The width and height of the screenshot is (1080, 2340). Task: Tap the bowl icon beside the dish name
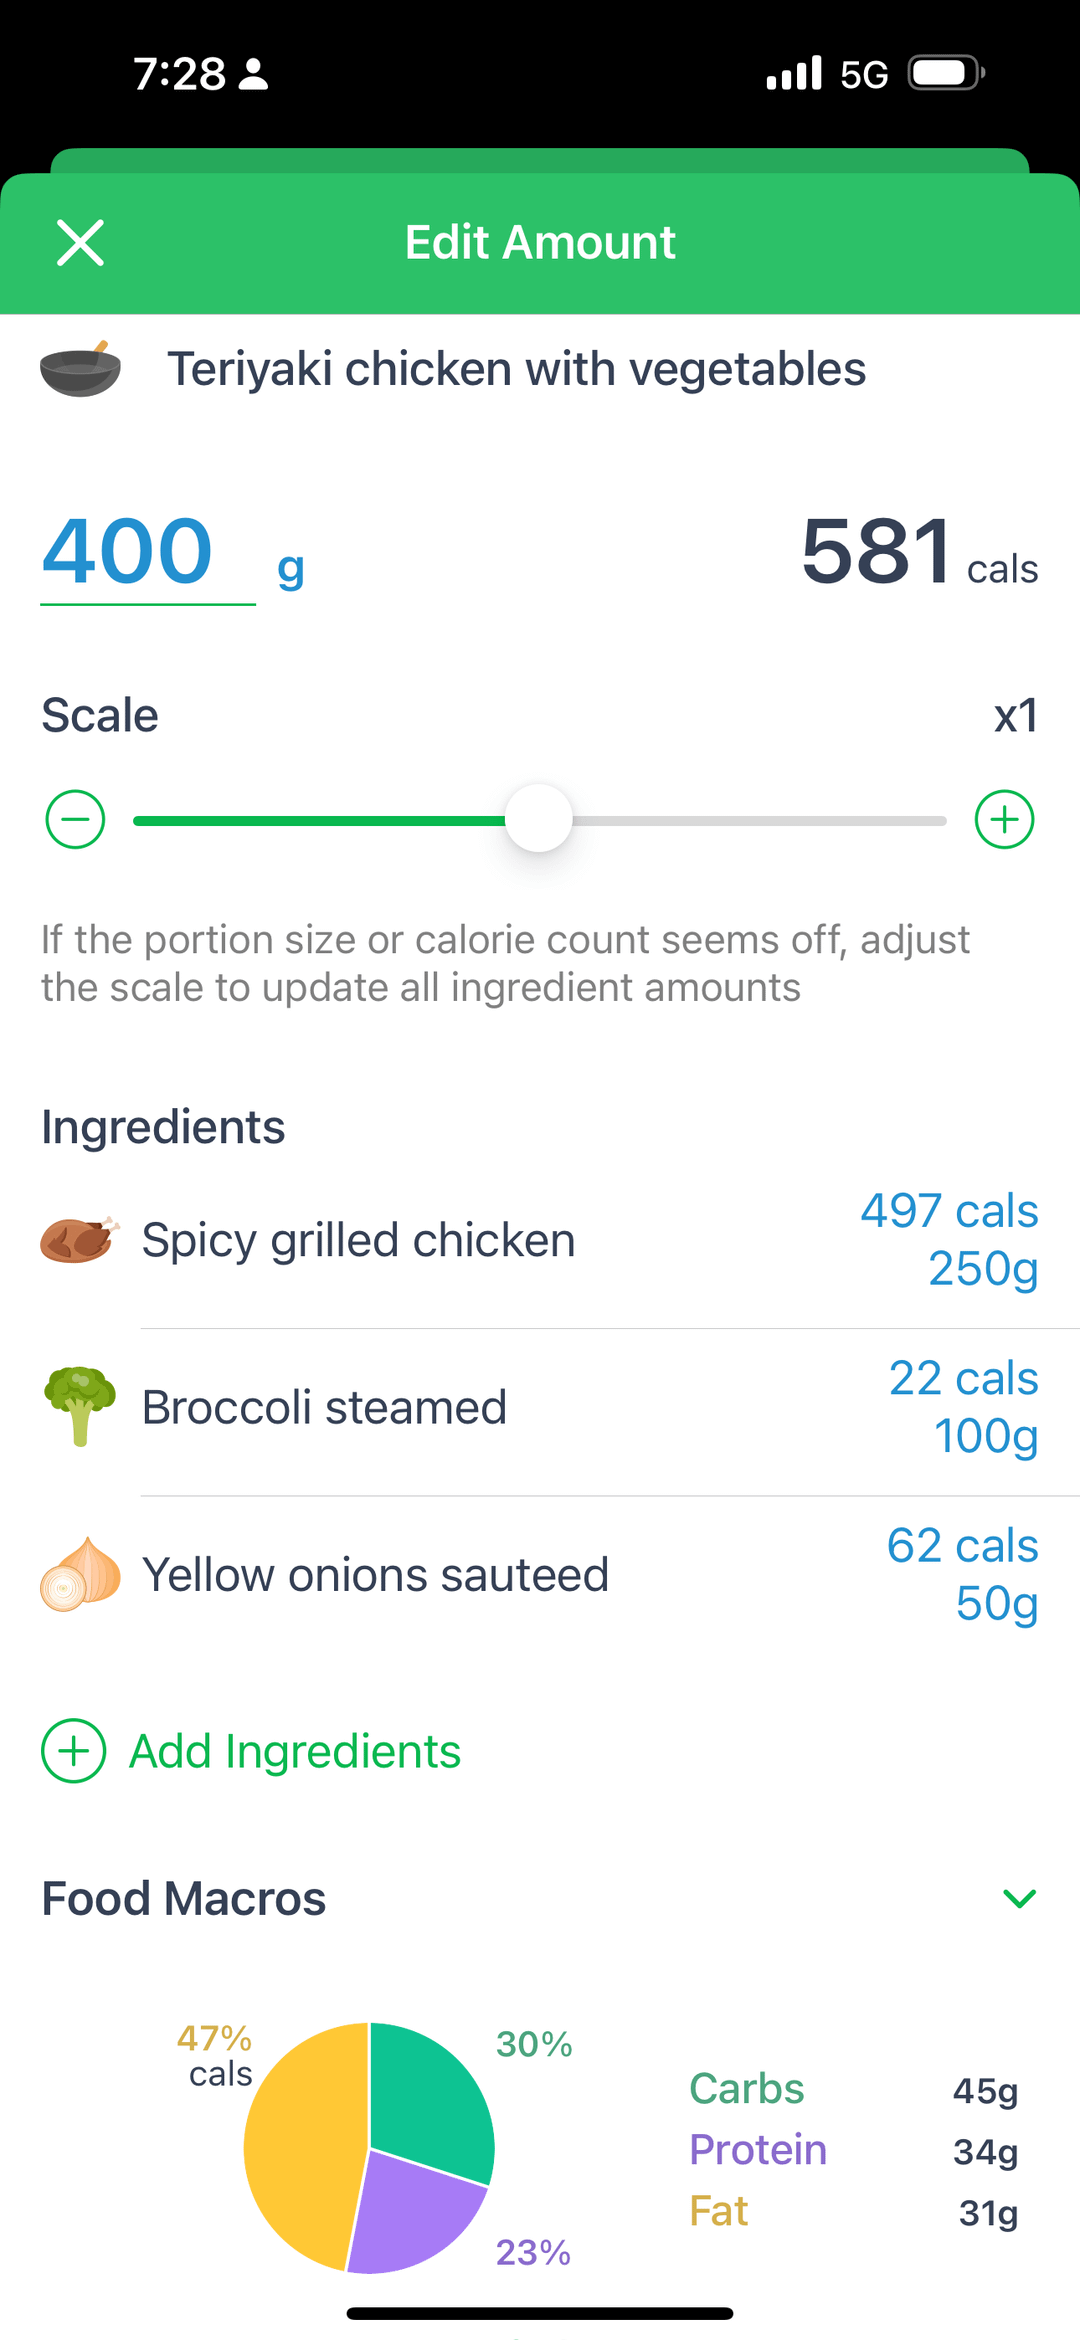[80, 370]
